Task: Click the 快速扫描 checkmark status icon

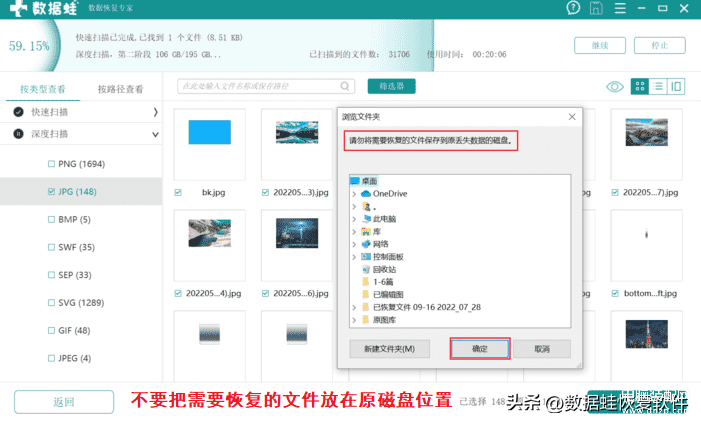Action: point(18,112)
